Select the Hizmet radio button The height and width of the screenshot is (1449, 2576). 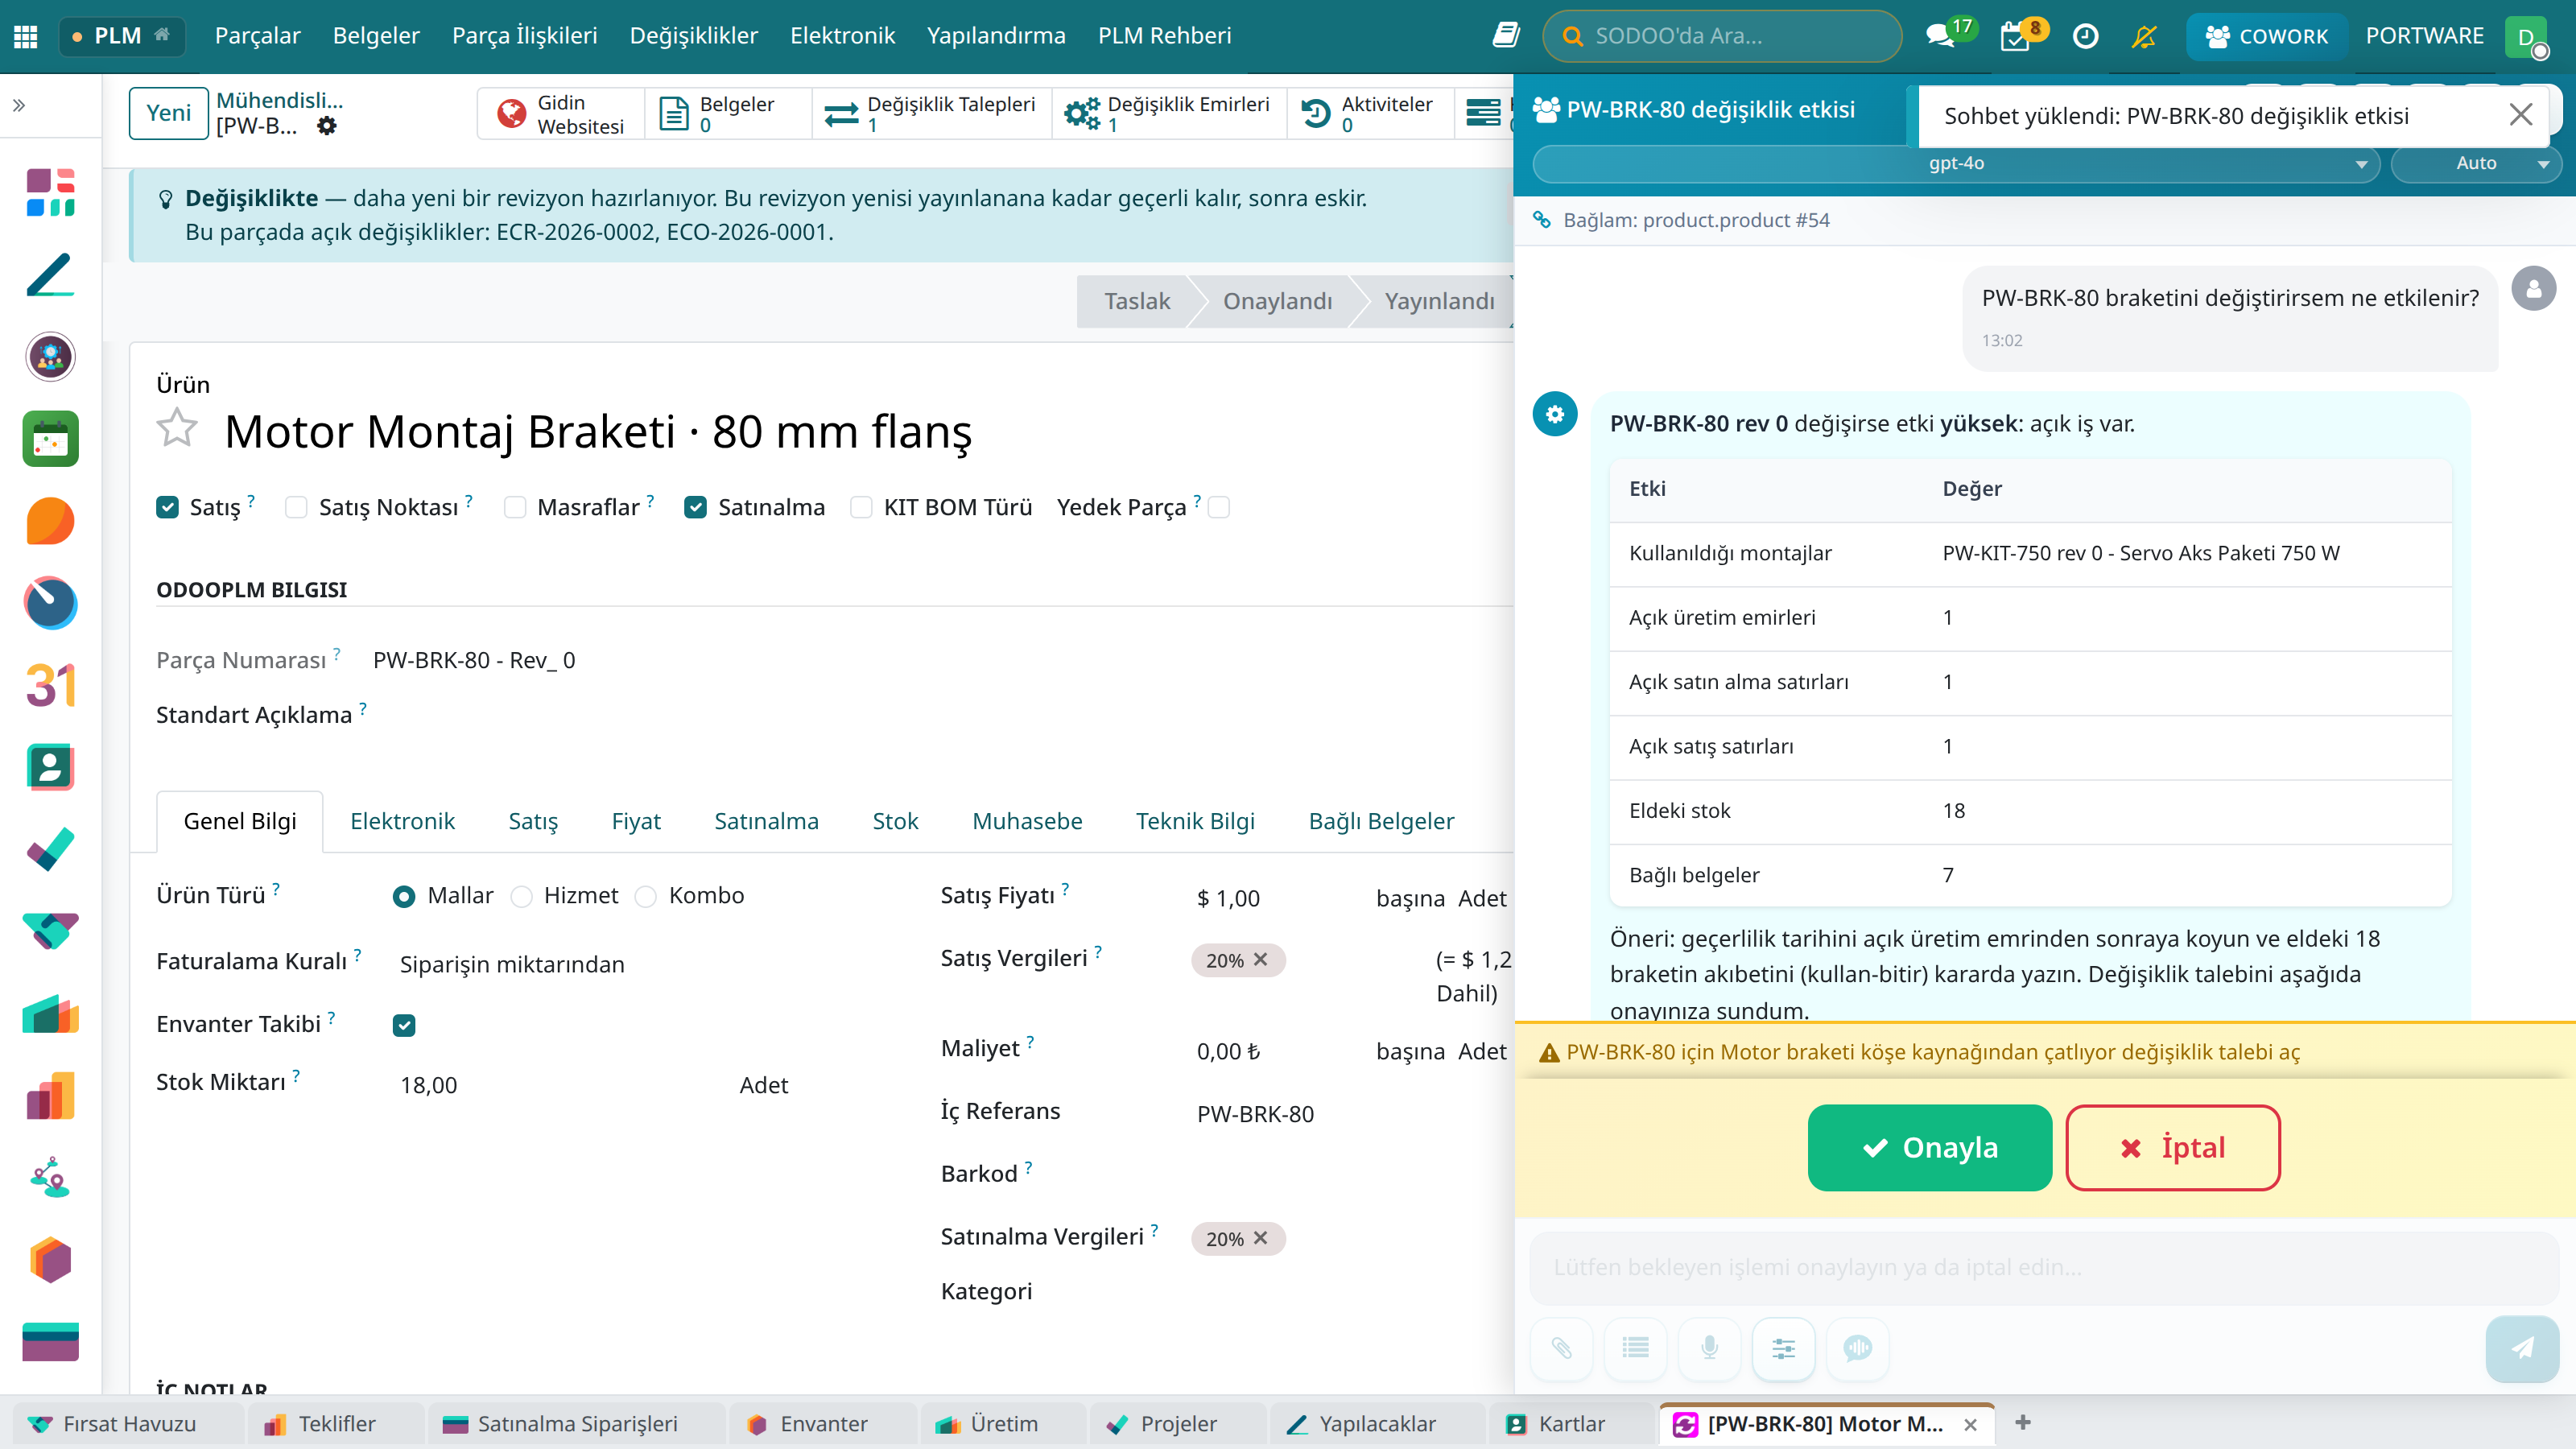[522, 896]
